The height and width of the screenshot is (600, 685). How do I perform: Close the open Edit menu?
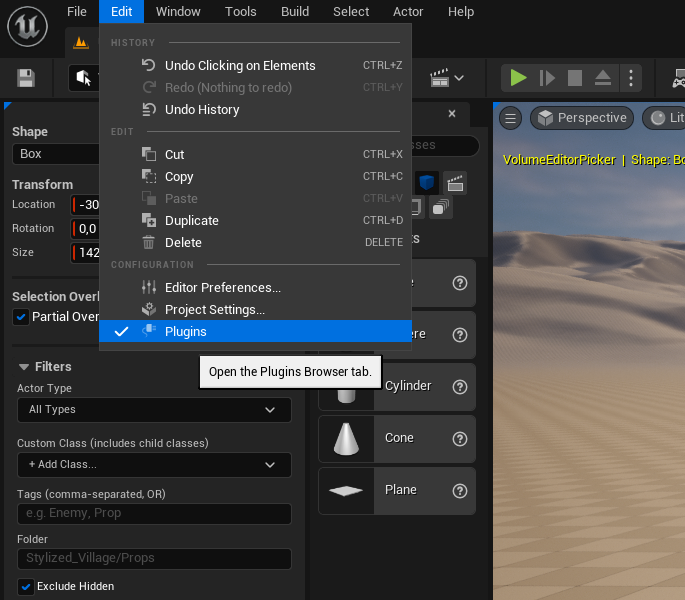121,11
